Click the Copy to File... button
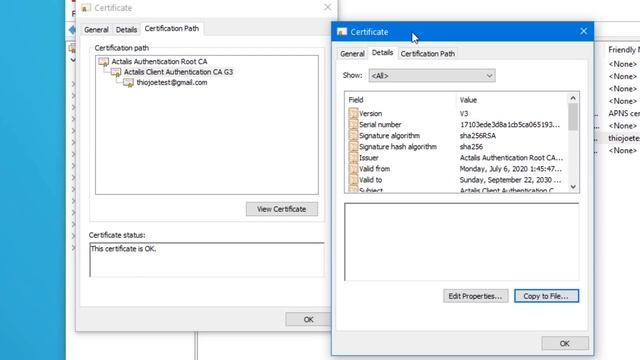640x360 pixels. click(546, 296)
